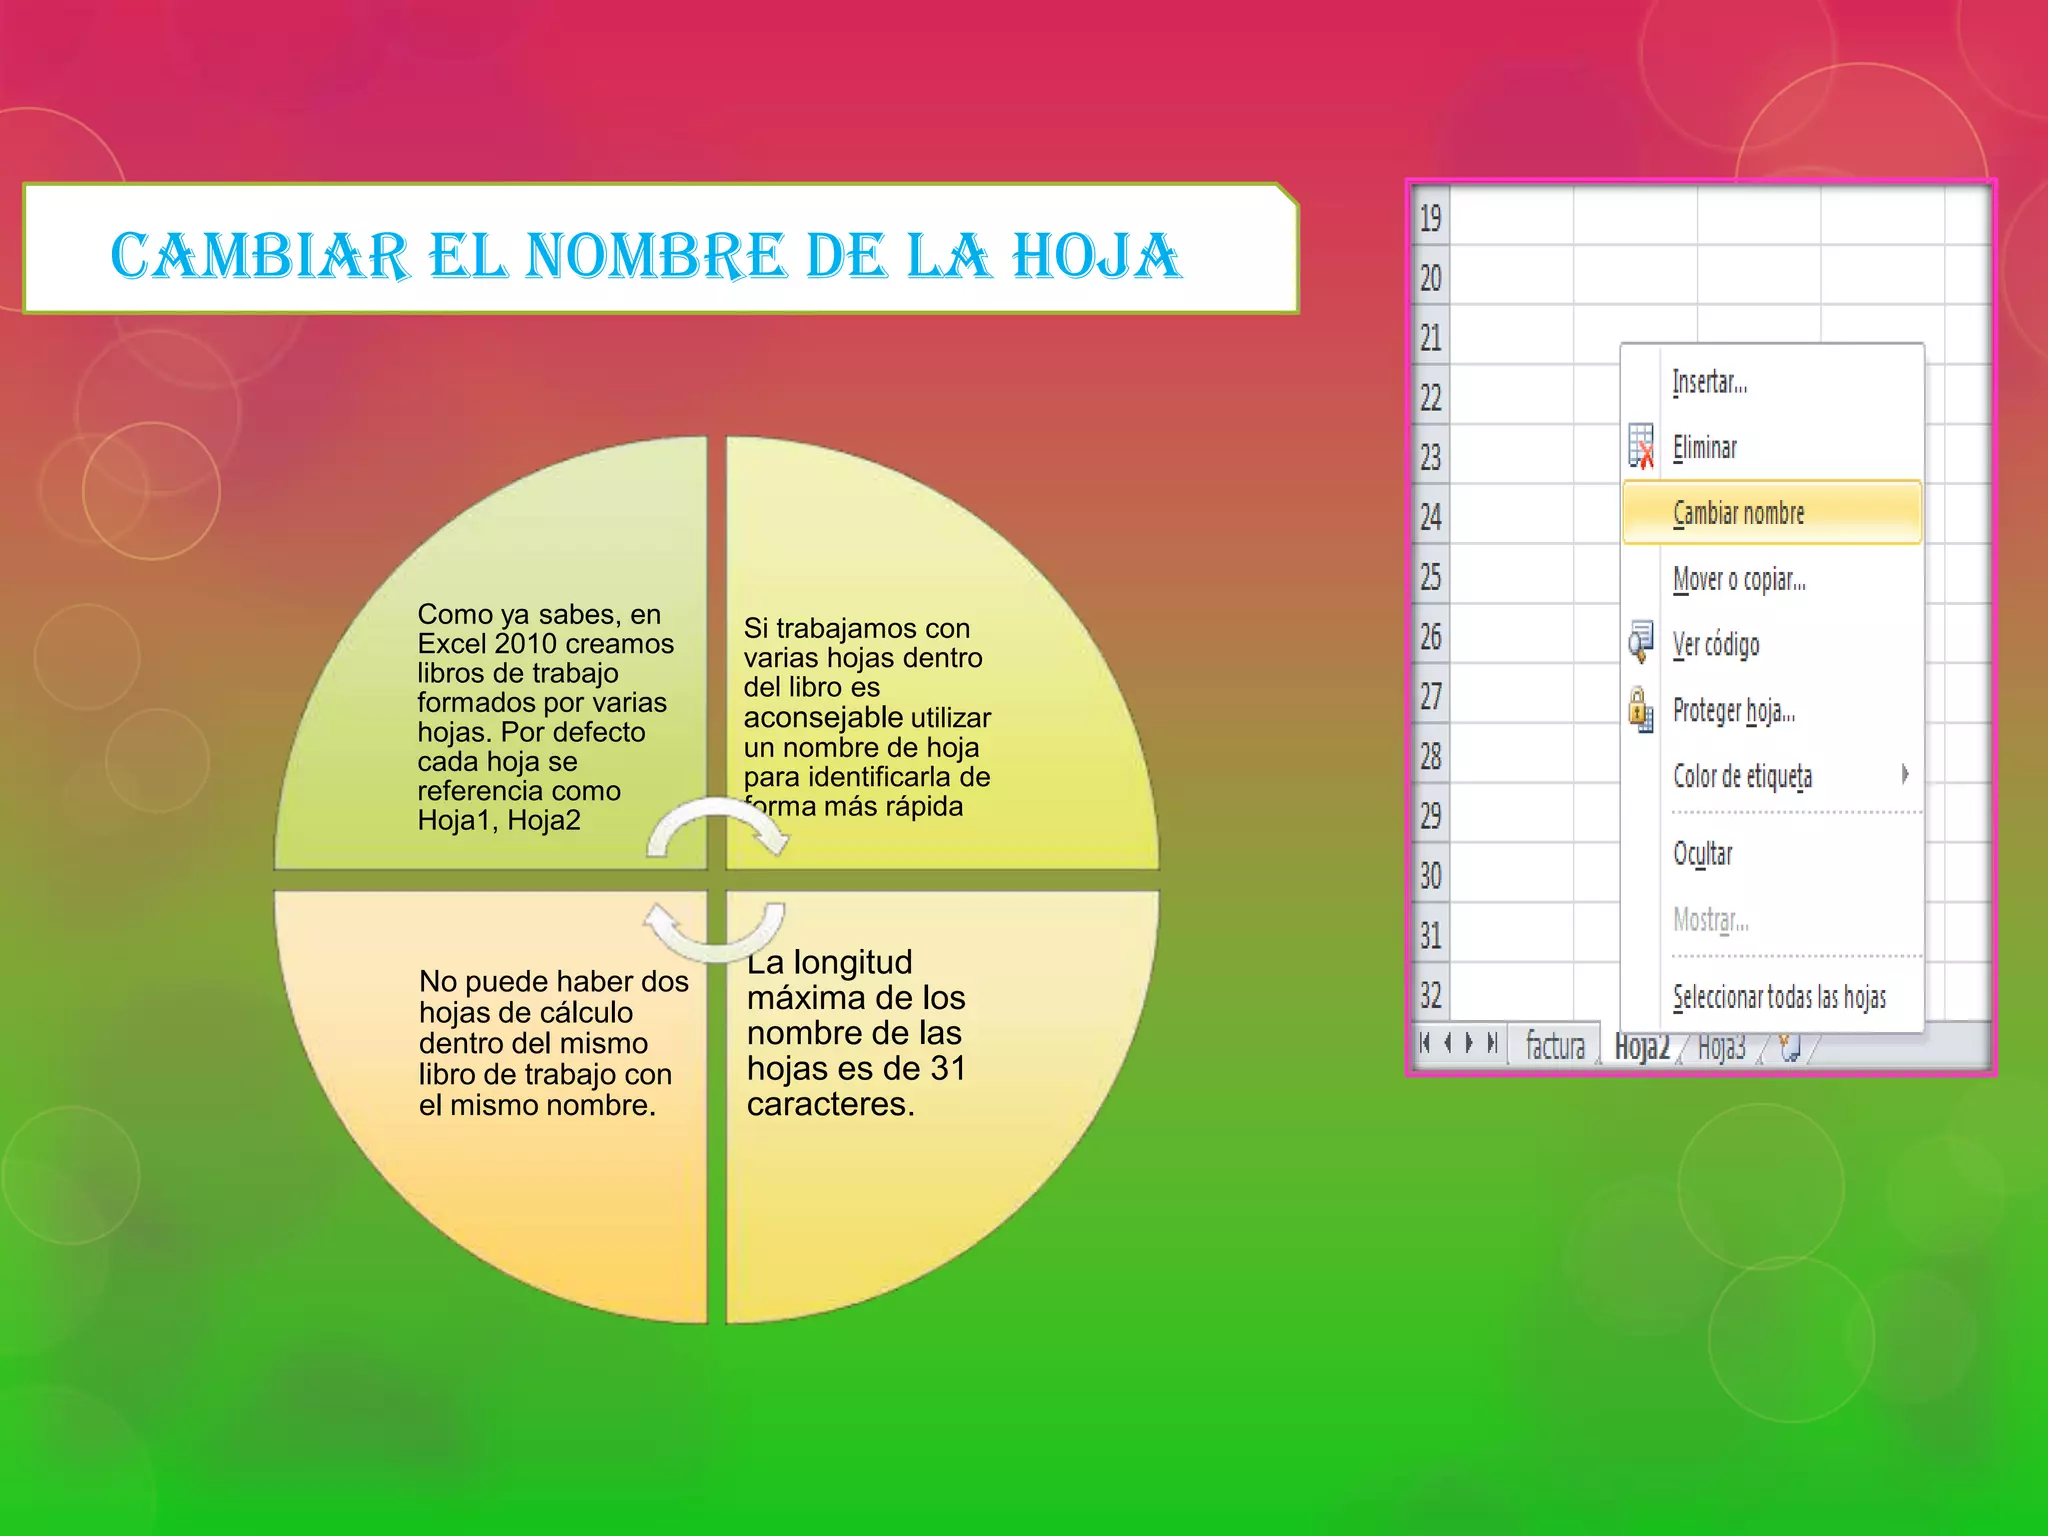Viewport: 2048px width, 1536px height.
Task: Select row header 23
Action: (1431, 456)
